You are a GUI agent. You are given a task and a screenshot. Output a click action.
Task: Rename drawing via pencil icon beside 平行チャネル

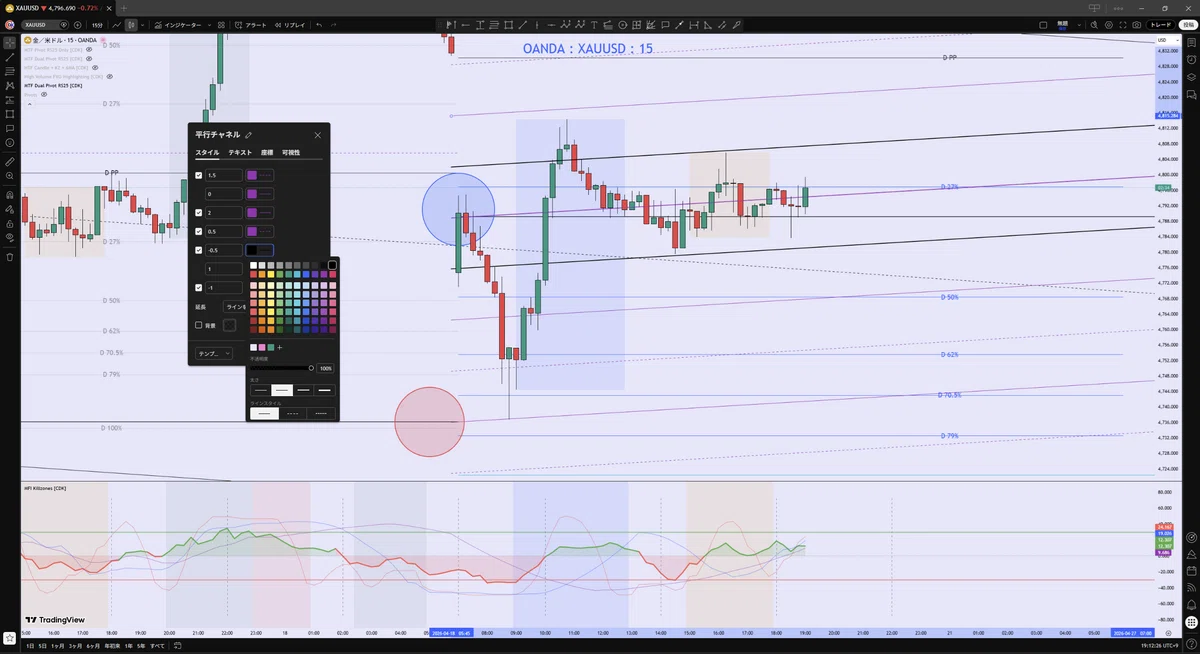point(248,135)
